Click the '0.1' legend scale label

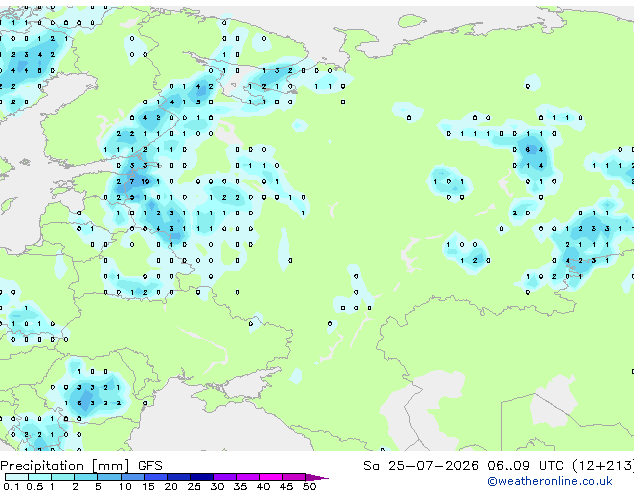11,486
